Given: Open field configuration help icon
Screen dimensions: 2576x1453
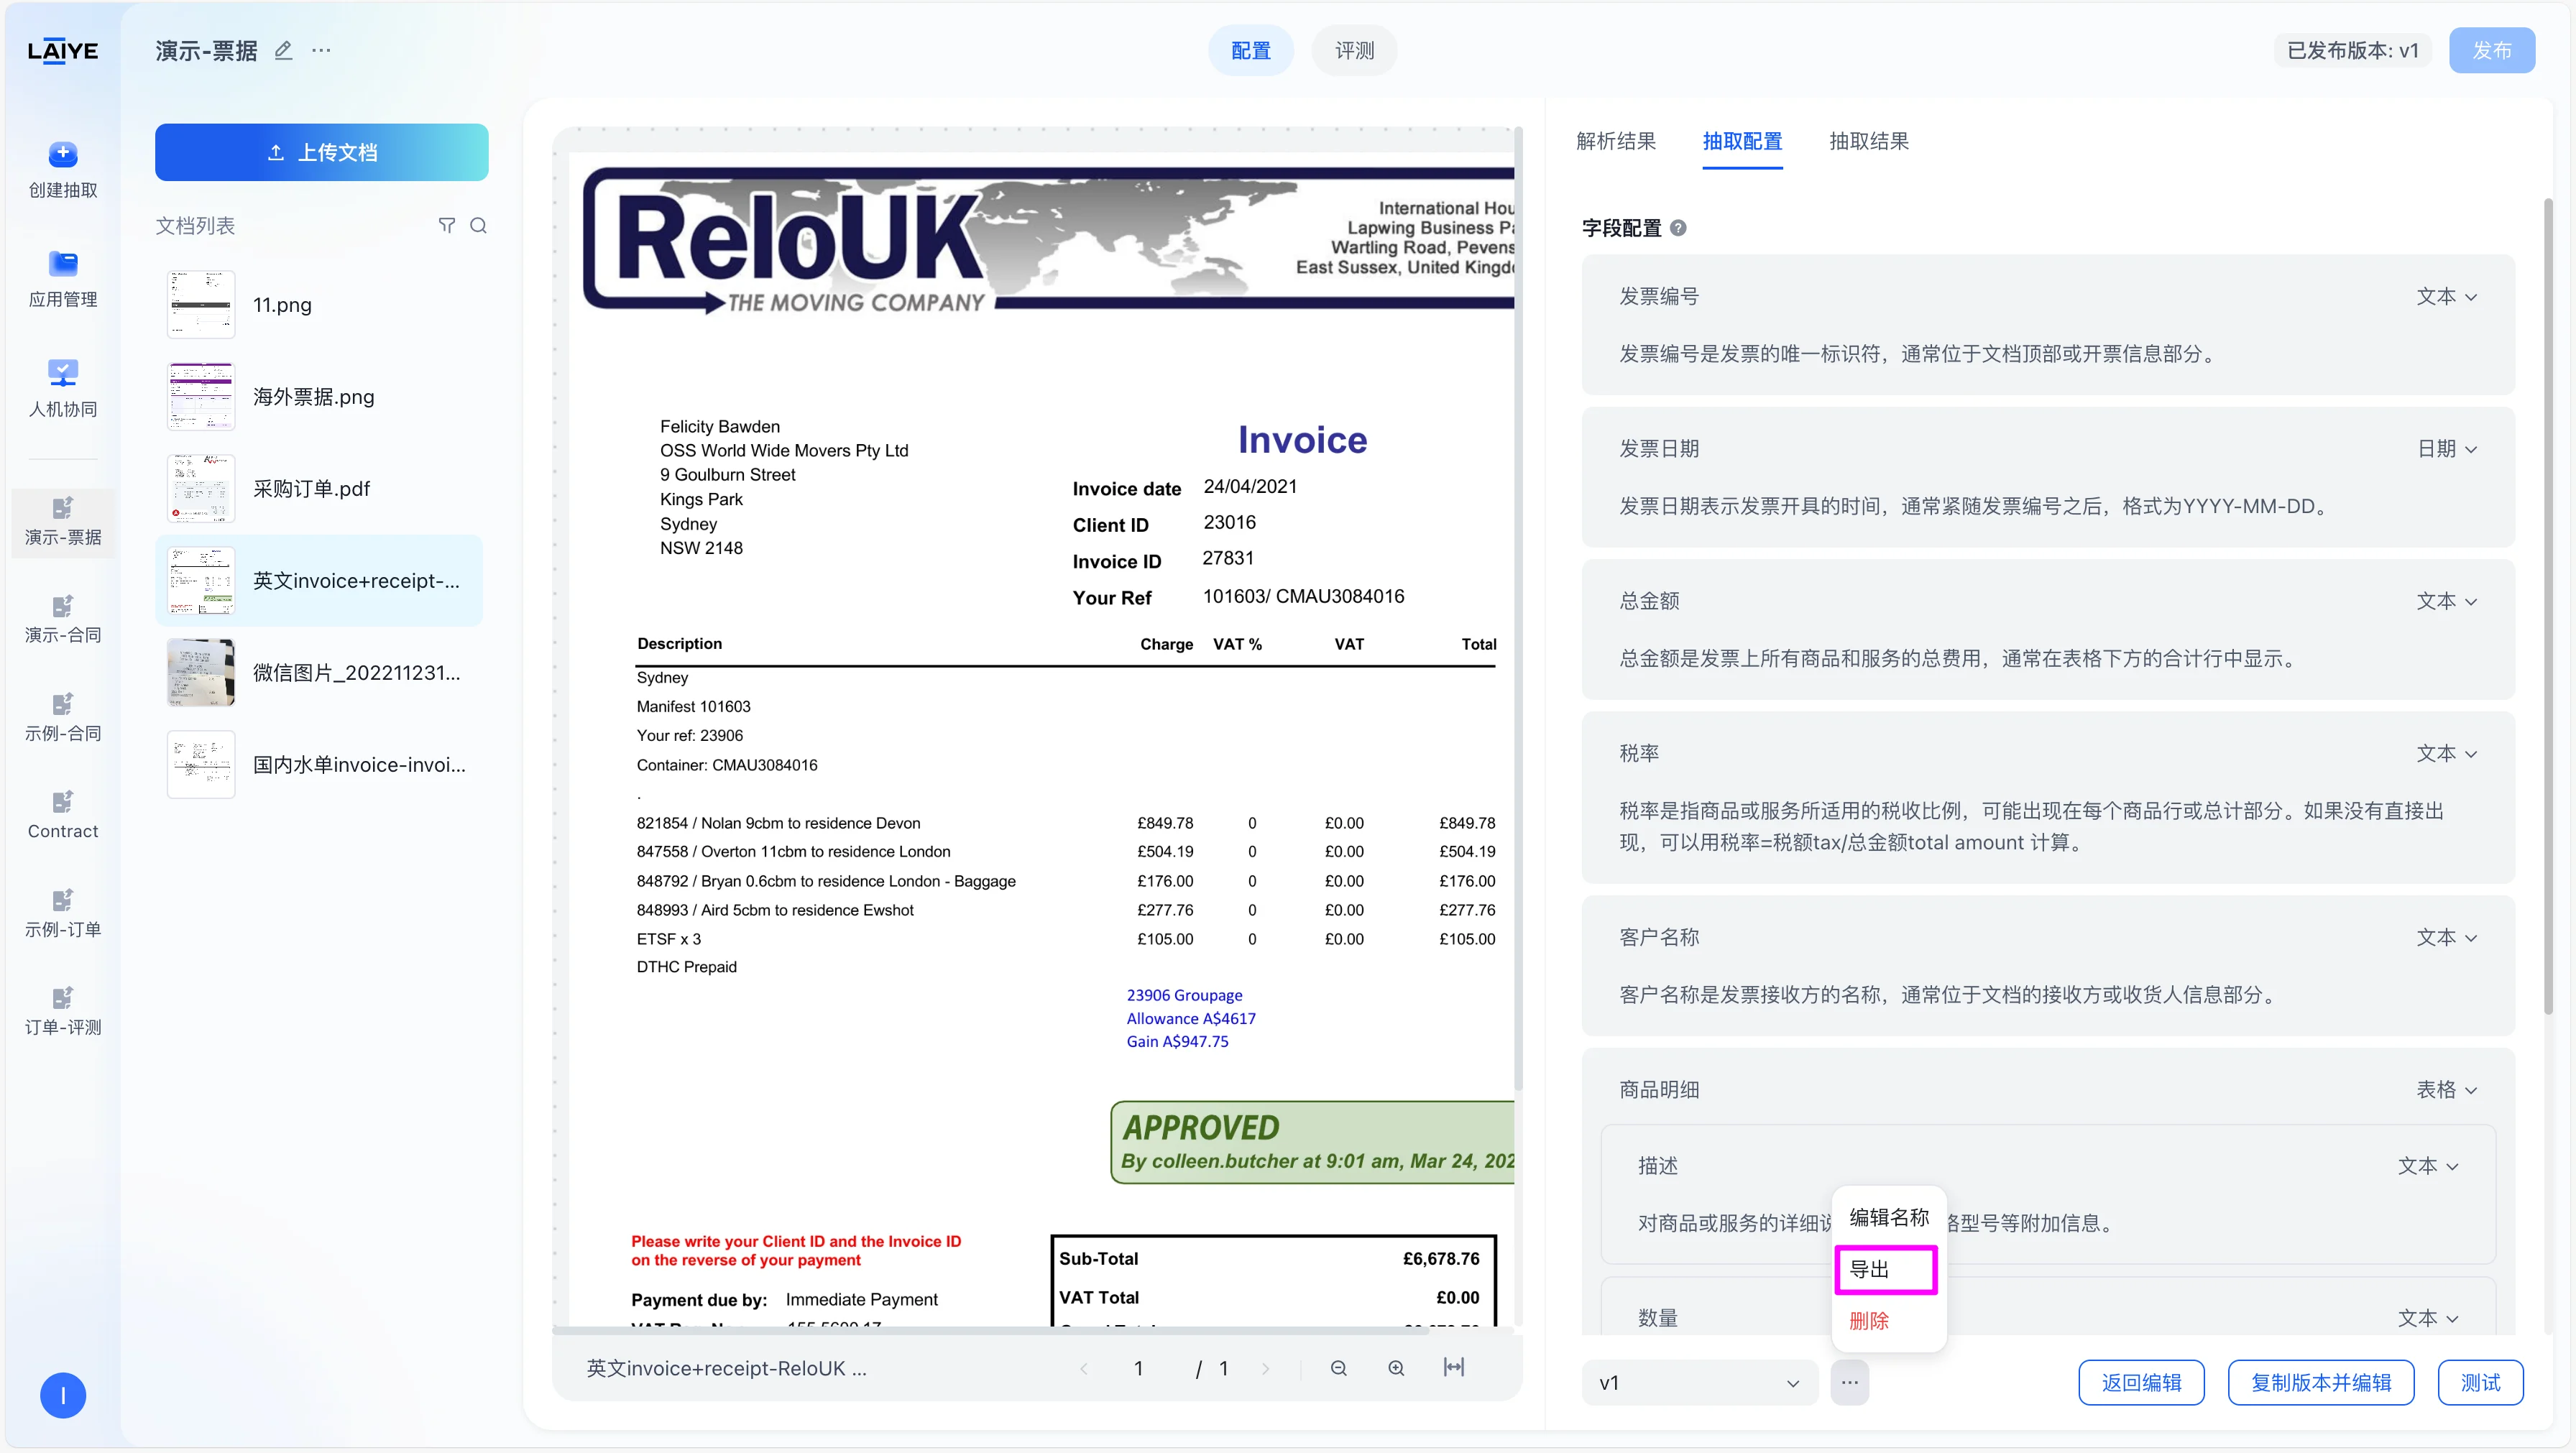Looking at the screenshot, I should coord(1678,228).
